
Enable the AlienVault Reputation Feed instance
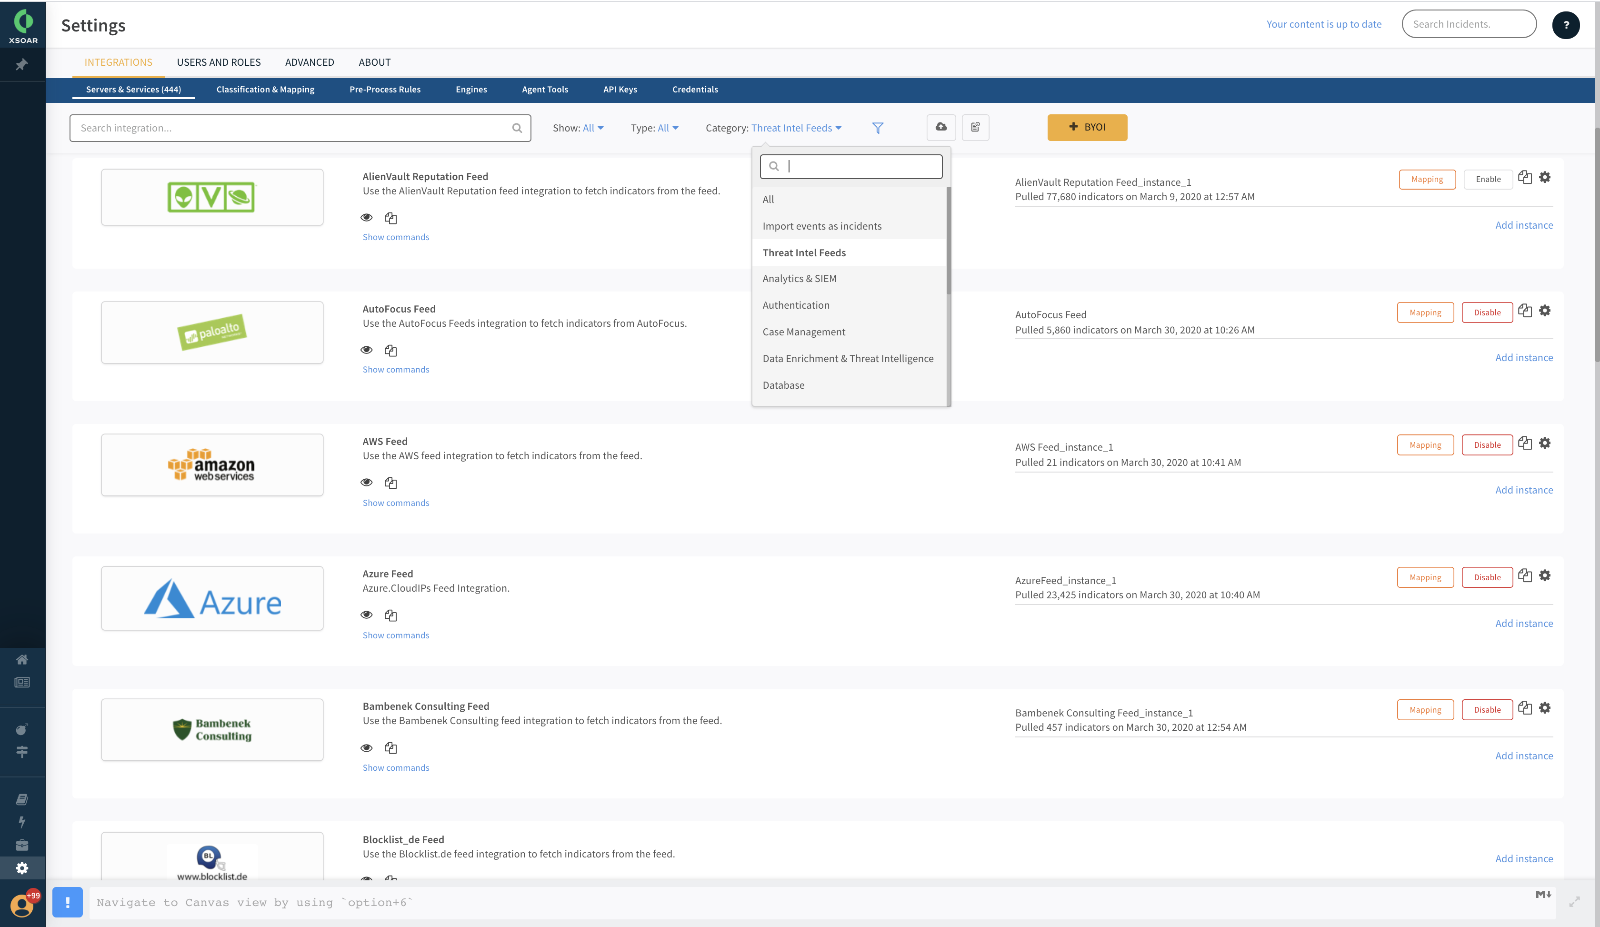coord(1488,179)
